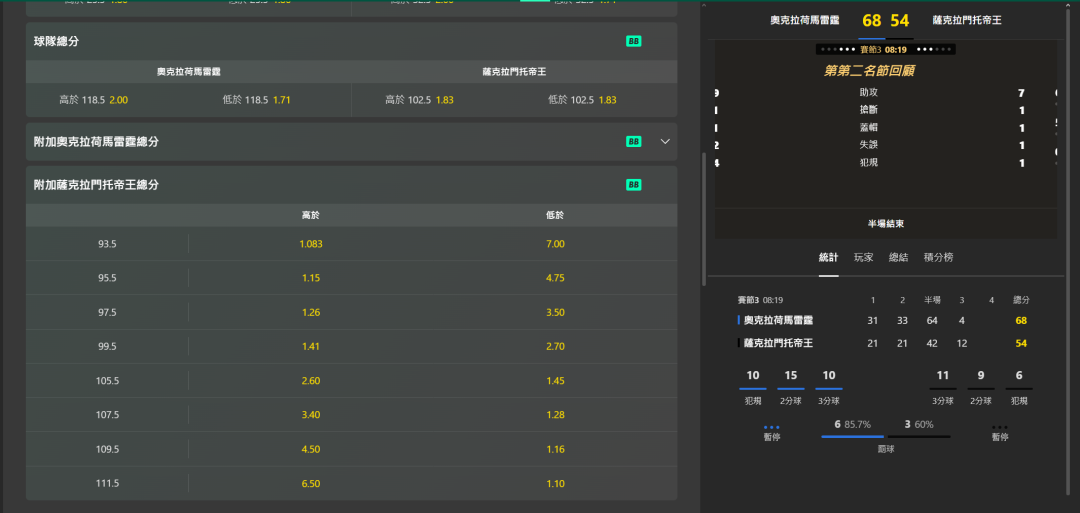Click the 第二名節回顧 heading
Screen dimensions: 1080x513
pos(869,70)
